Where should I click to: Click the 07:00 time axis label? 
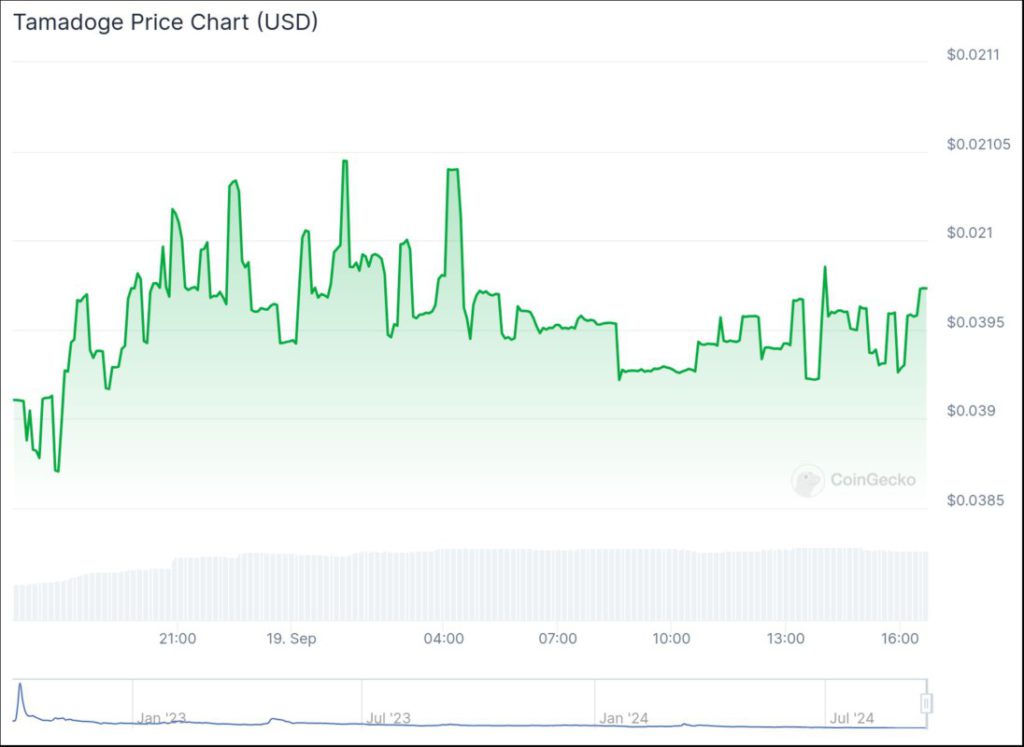[x=557, y=639]
